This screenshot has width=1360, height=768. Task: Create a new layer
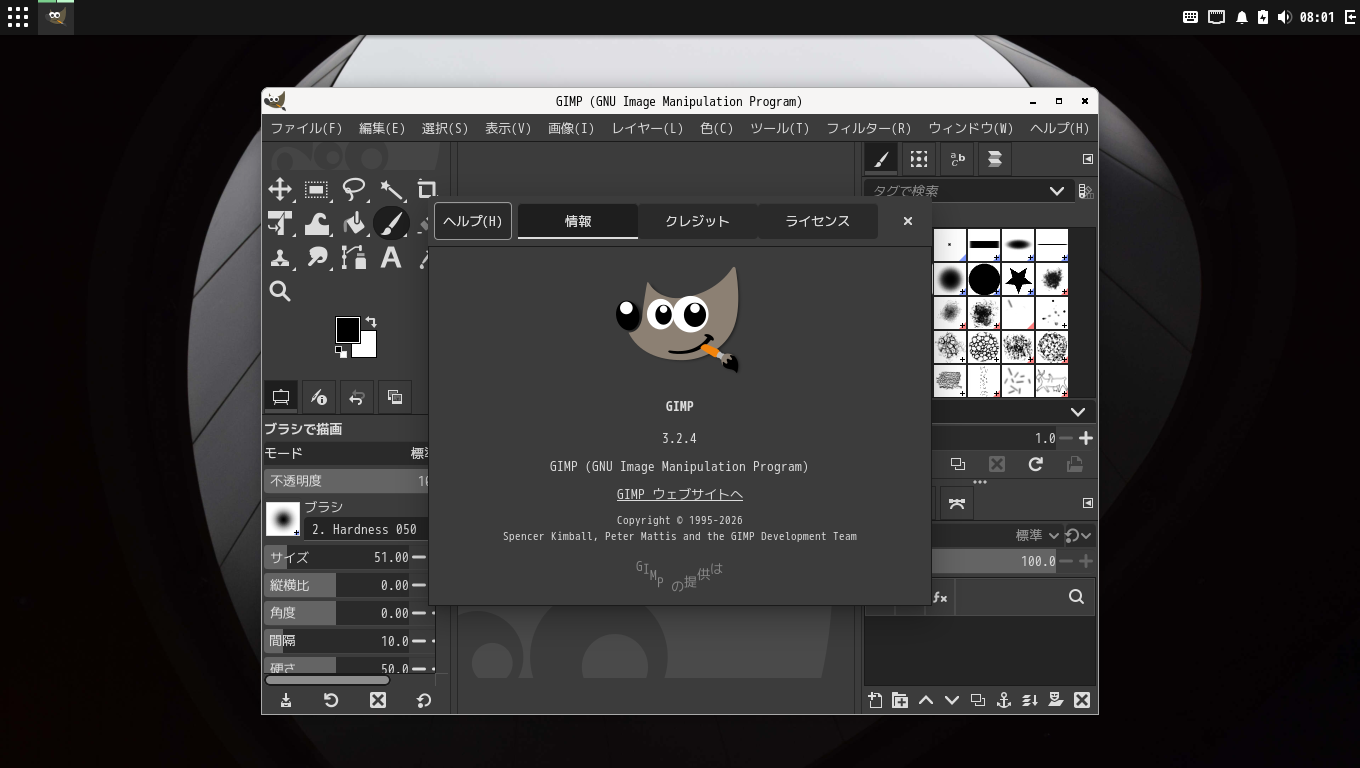point(874,700)
